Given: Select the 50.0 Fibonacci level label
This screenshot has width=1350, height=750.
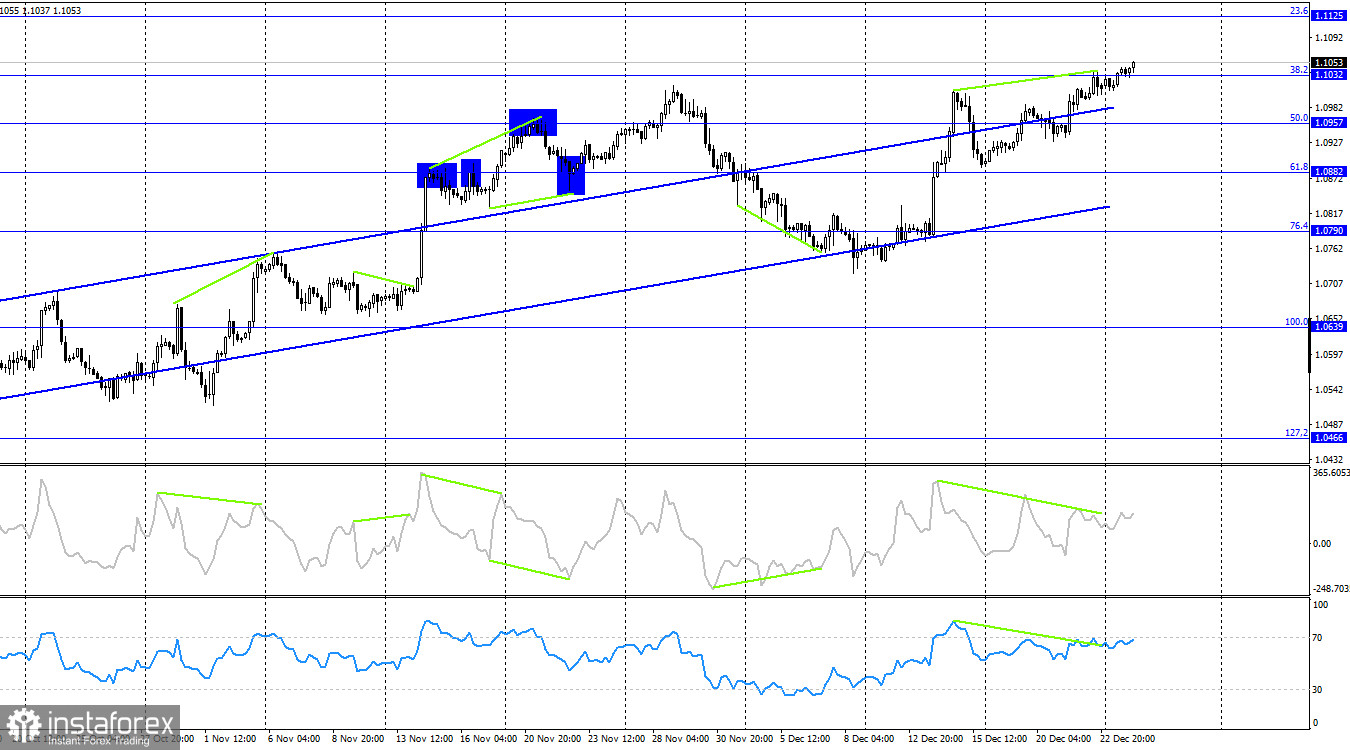Looking at the screenshot, I should pyautogui.click(x=1299, y=117).
